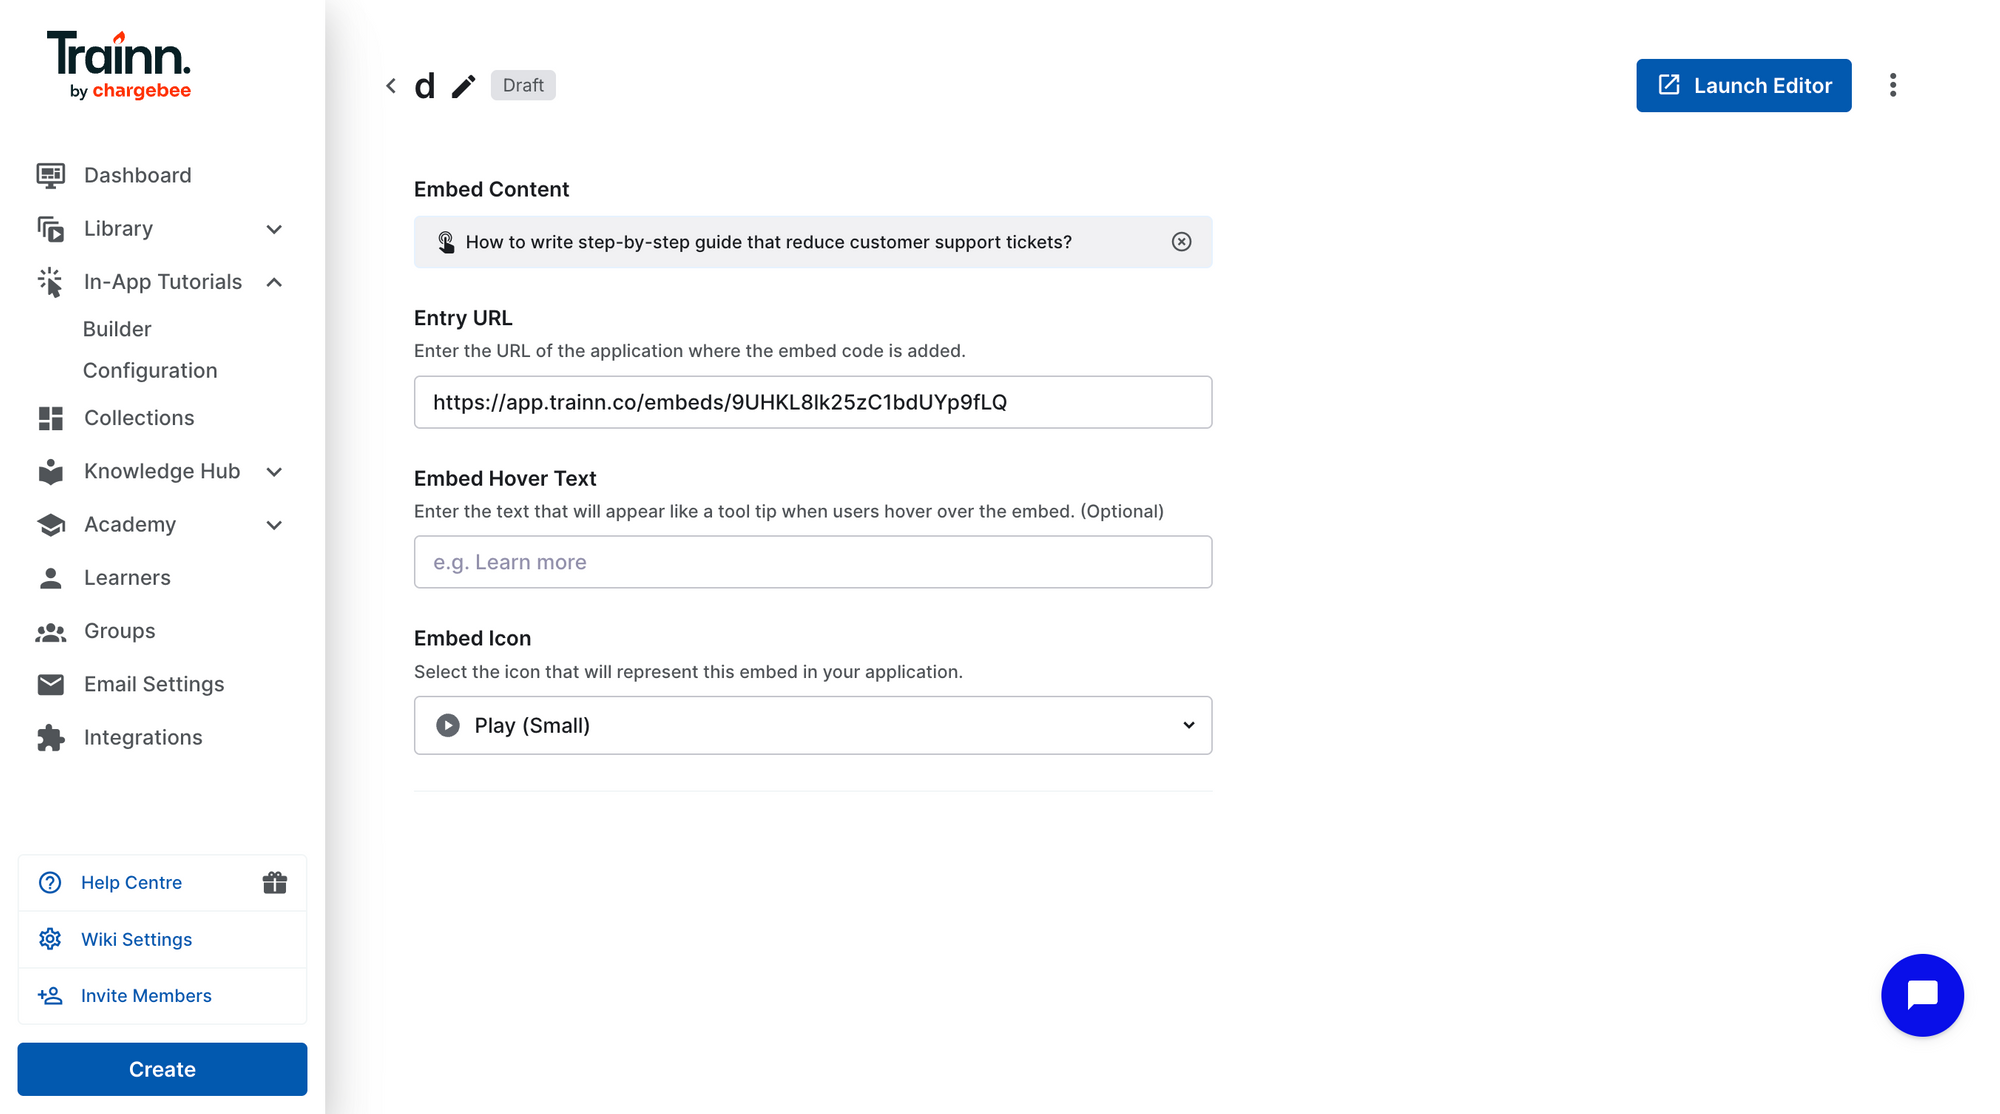The height and width of the screenshot is (1114, 2000).
Task: Click the "Entry URL" label
Action: coord(463,318)
